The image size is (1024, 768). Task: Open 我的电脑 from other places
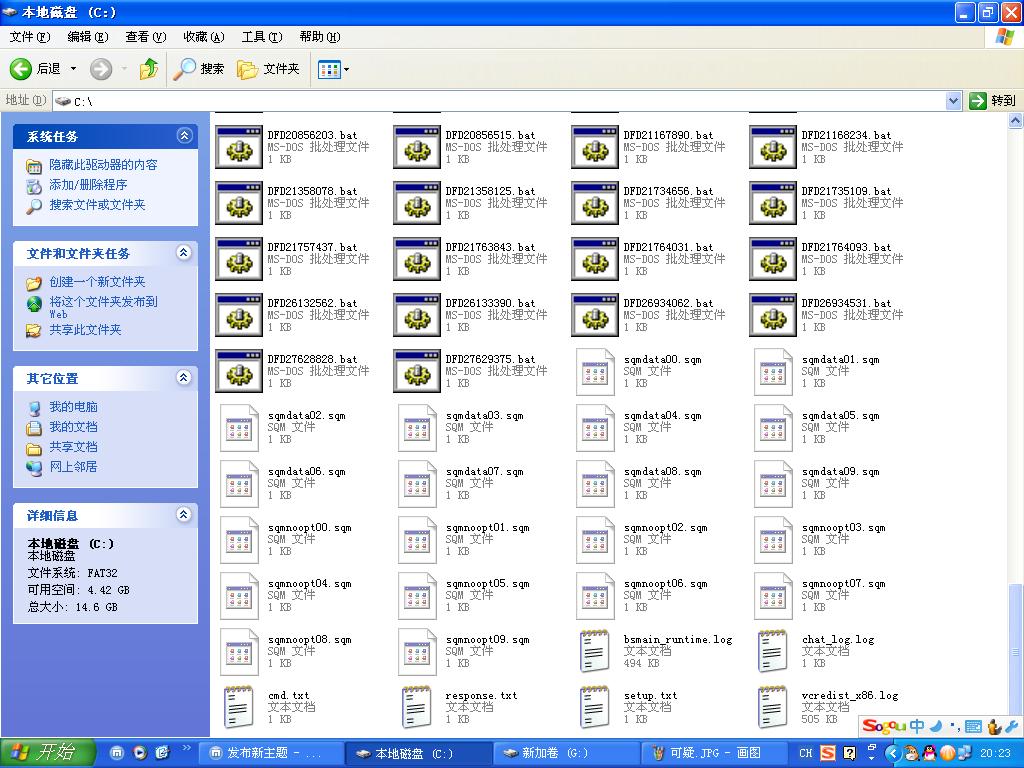tap(73, 407)
